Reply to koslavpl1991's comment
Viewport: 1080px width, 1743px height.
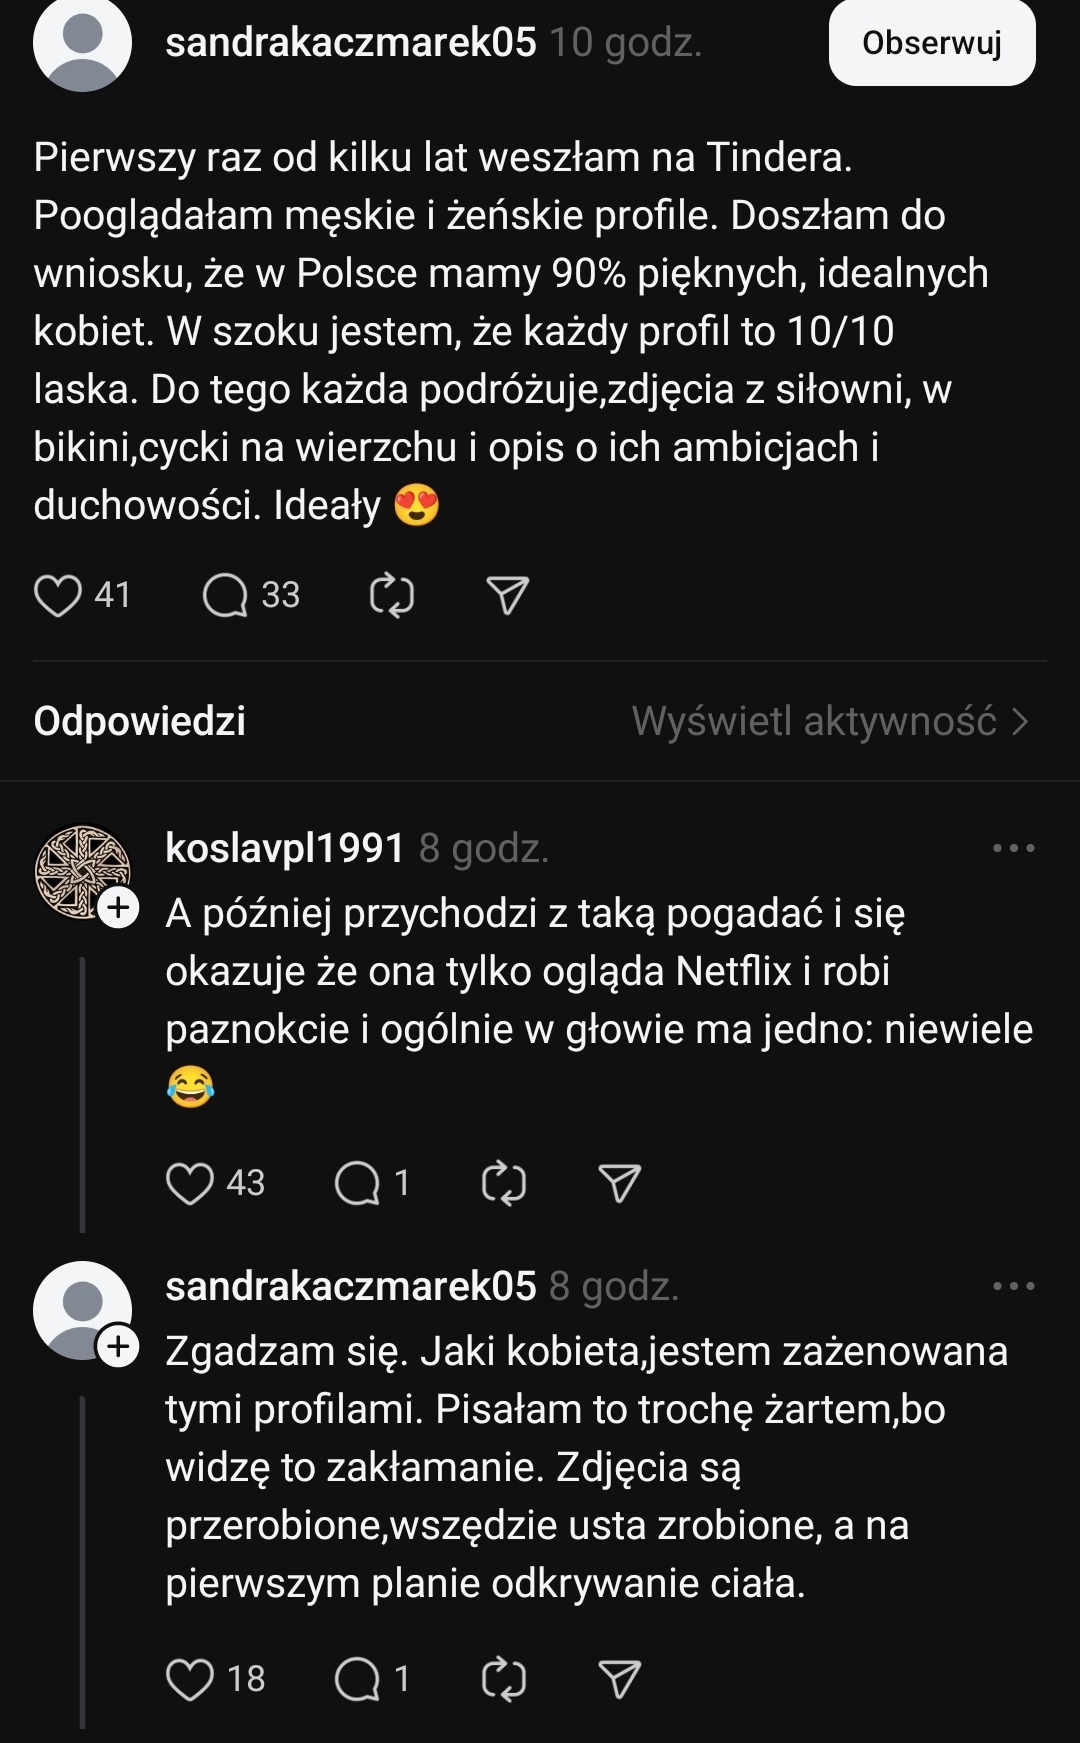click(x=357, y=1184)
